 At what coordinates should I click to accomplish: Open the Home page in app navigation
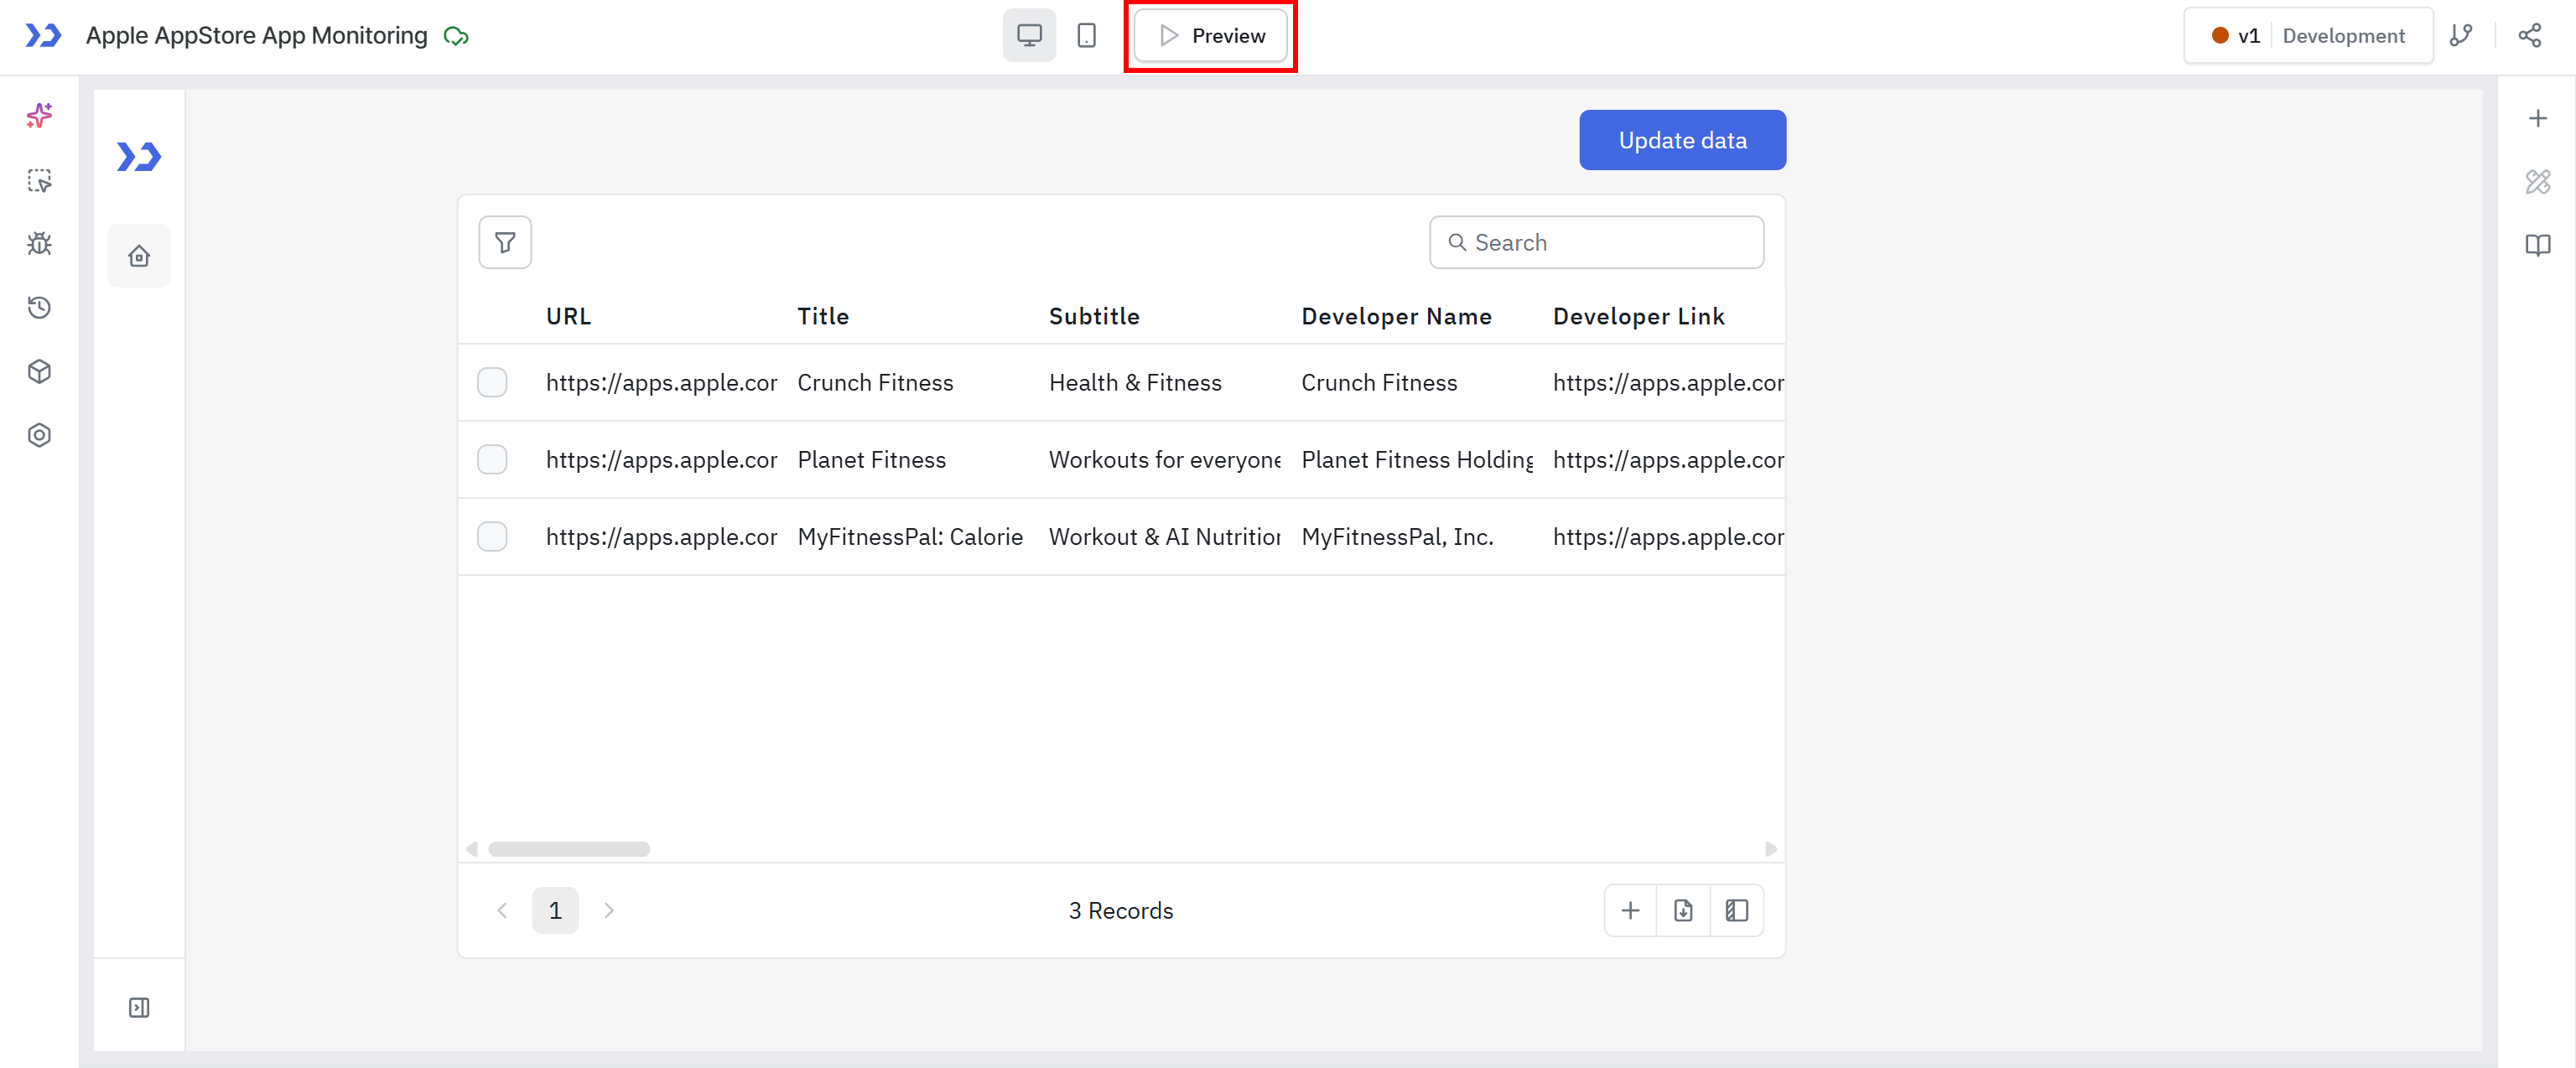point(139,256)
